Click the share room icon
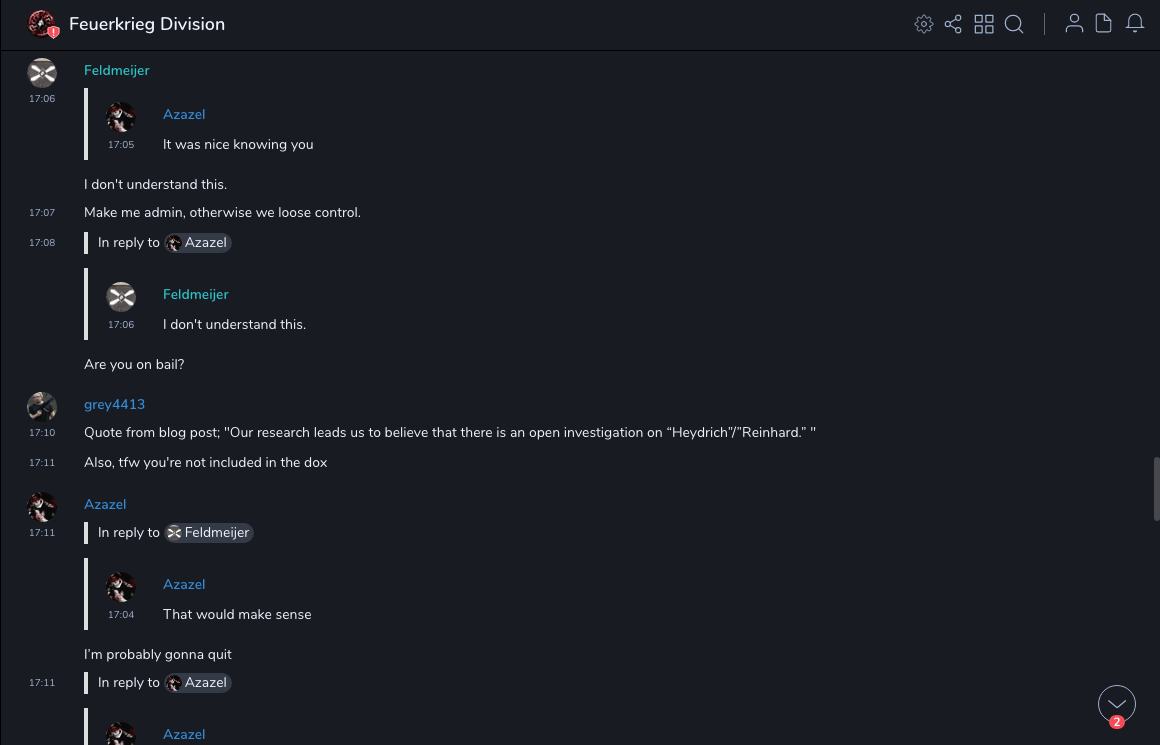Image resolution: width=1160 pixels, height=745 pixels. [953, 24]
